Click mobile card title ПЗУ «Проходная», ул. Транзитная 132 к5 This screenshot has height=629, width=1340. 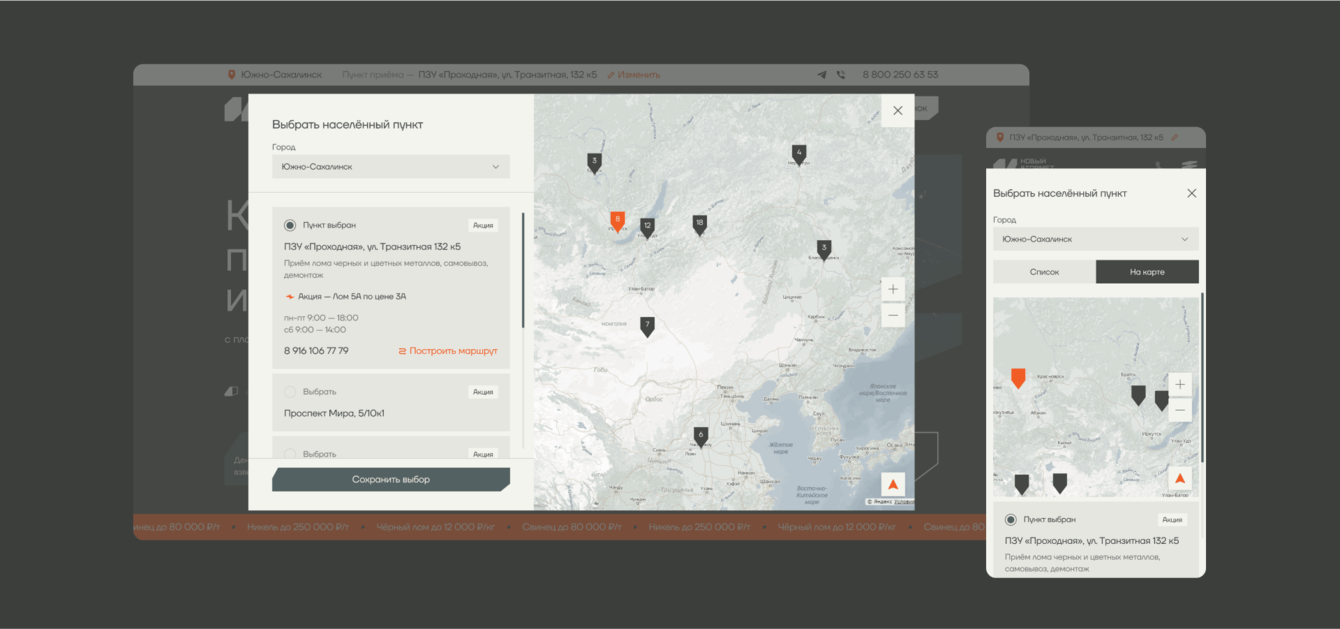click(x=1092, y=541)
